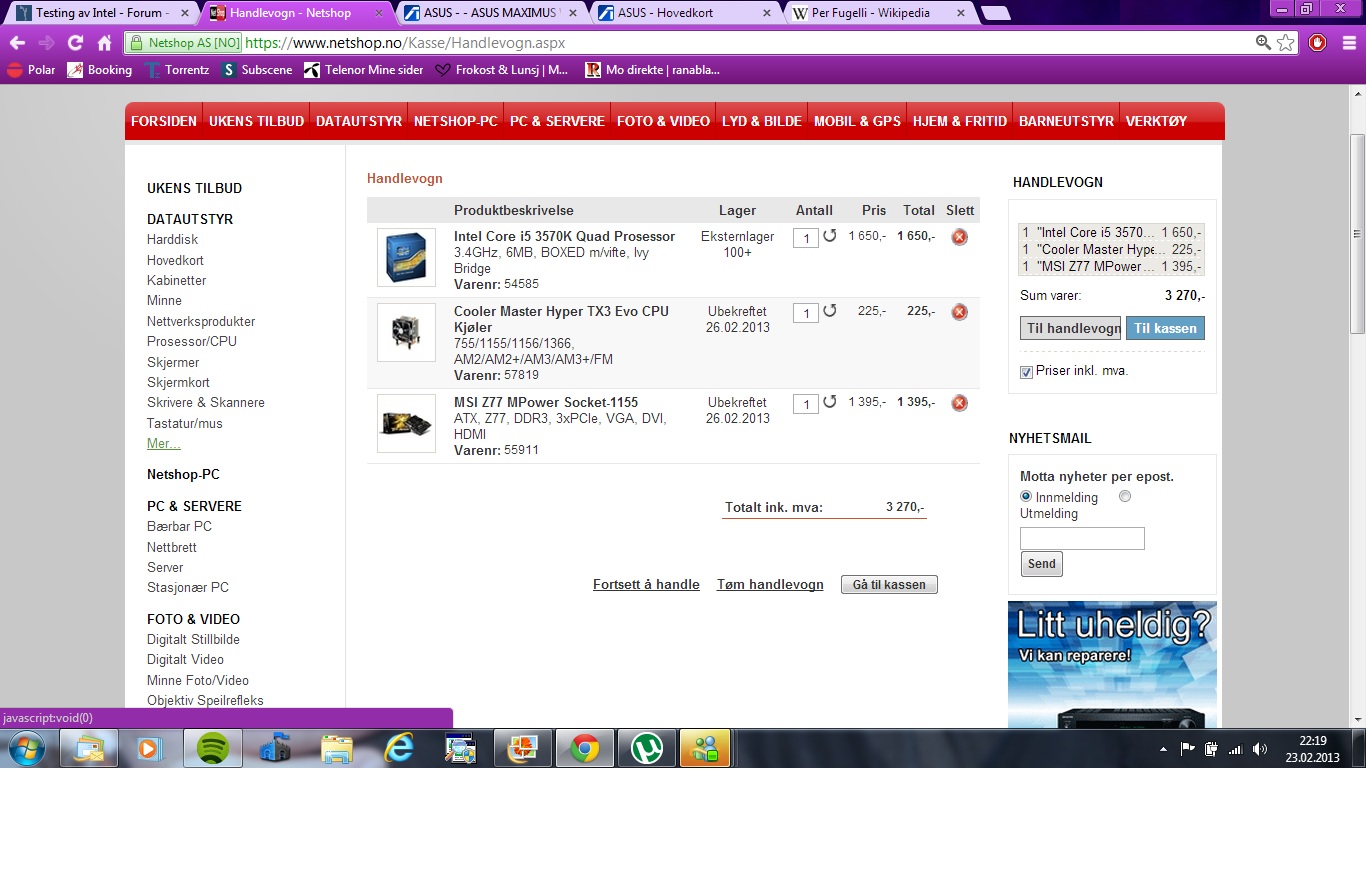The height and width of the screenshot is (883, 1366).
Task: Open the zoom magnifier icon in address bar
Action: point(1264,43)
